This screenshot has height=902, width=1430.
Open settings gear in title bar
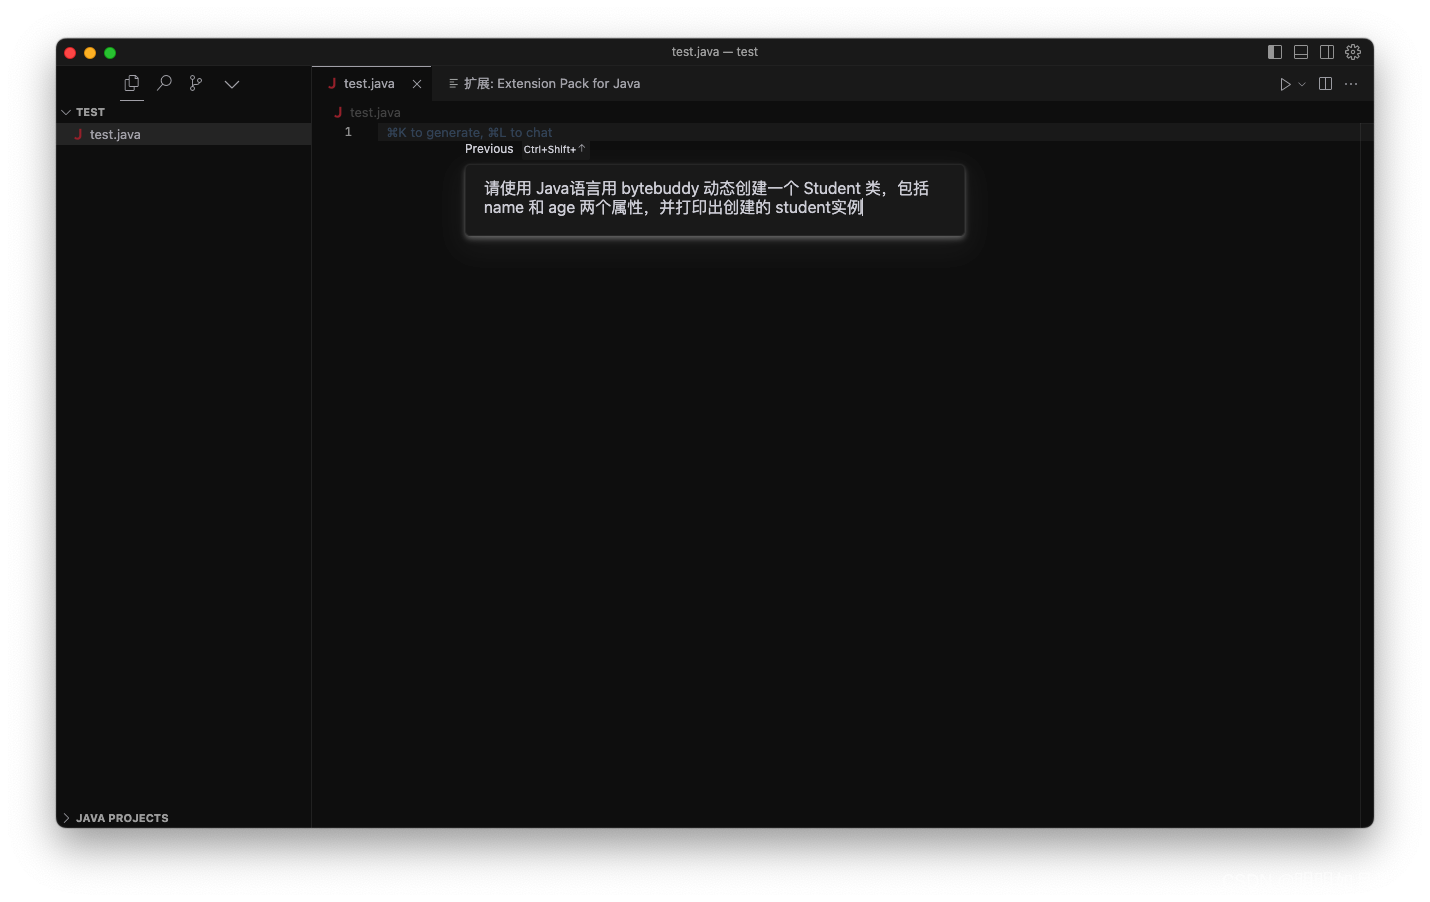[1353, 52]
